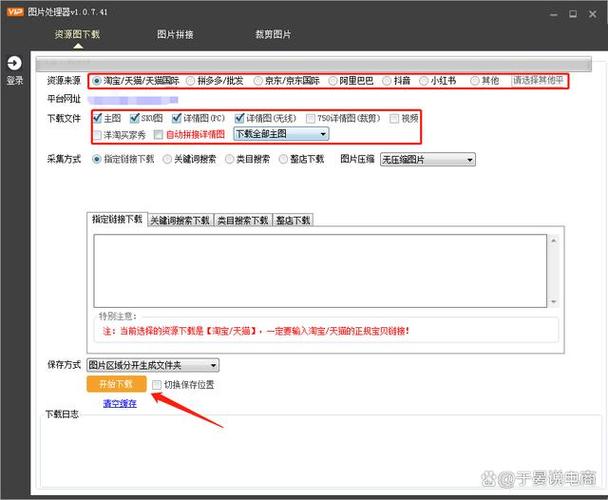Open the 关键词搜索下载 sub-tab

[180, 220]
